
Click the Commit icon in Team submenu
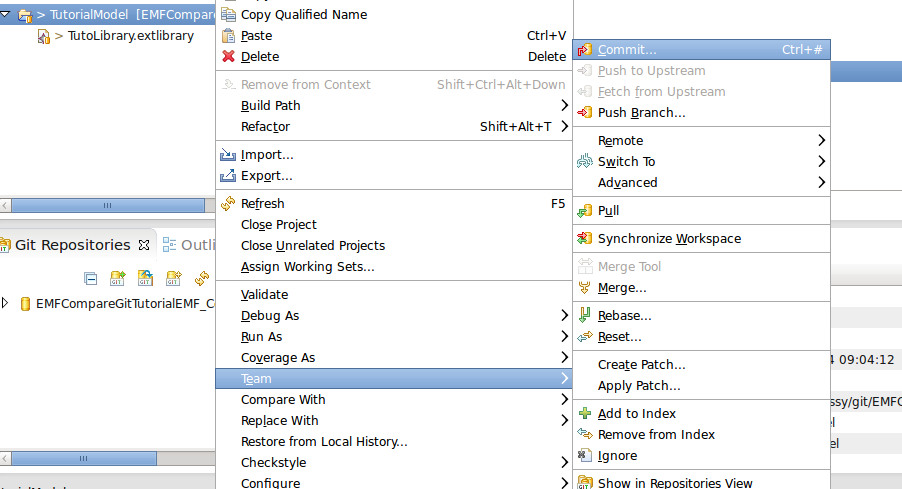tap(585, 50)
